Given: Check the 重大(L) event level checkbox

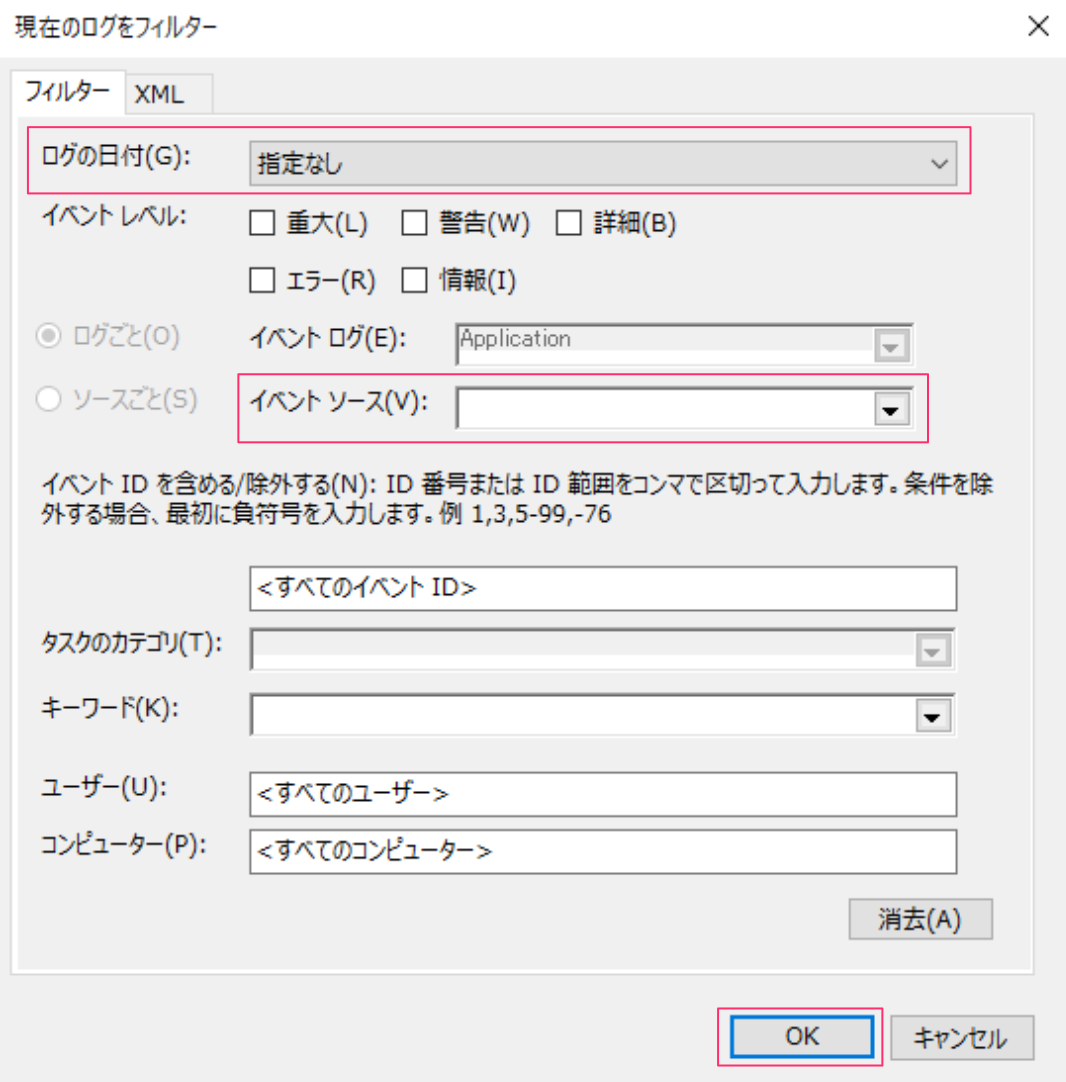Looking at the screenshot, I should pyautogui.click(x=261, y=223).
